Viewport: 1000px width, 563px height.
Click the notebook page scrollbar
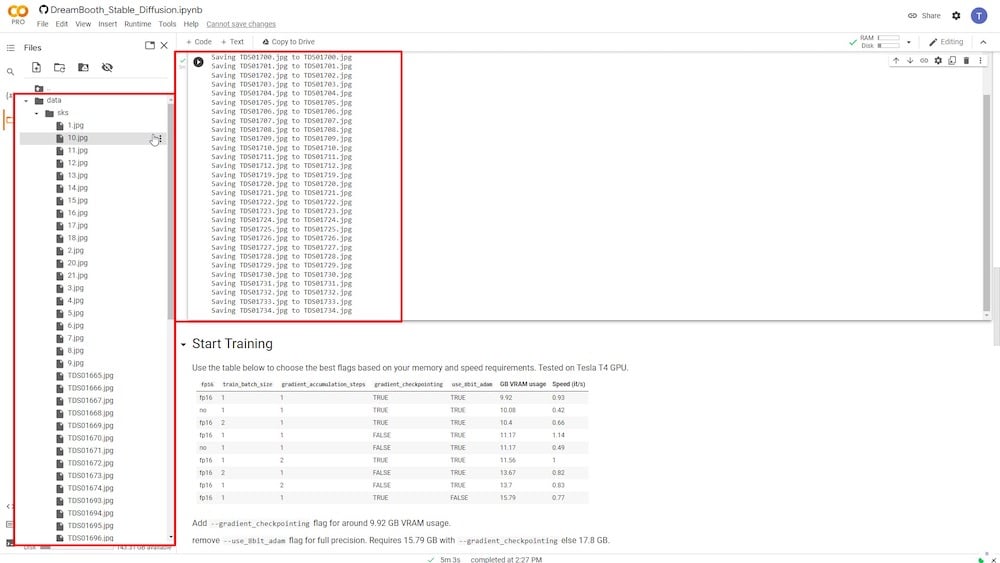point(996,306)
